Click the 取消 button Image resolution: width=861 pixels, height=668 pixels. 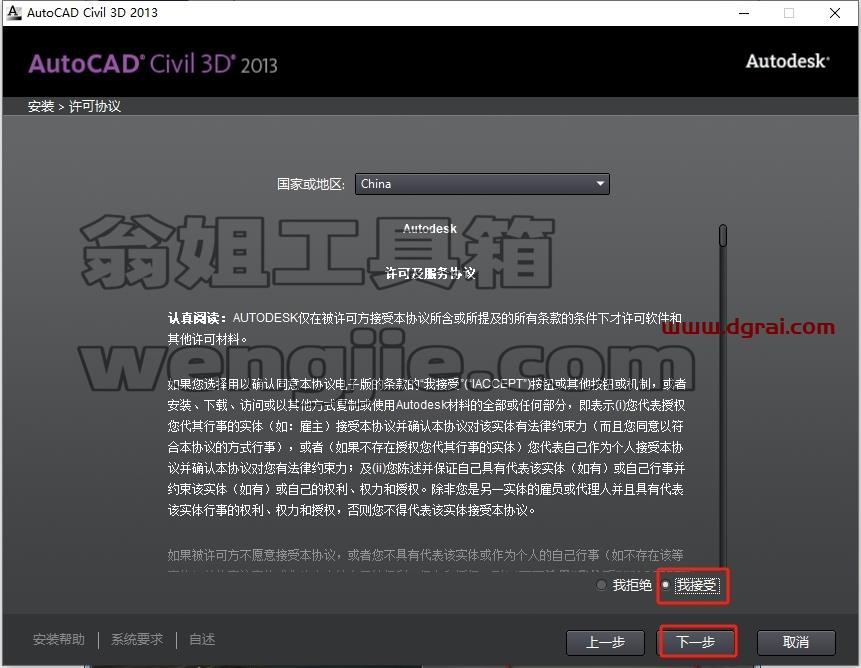point(796,642)
